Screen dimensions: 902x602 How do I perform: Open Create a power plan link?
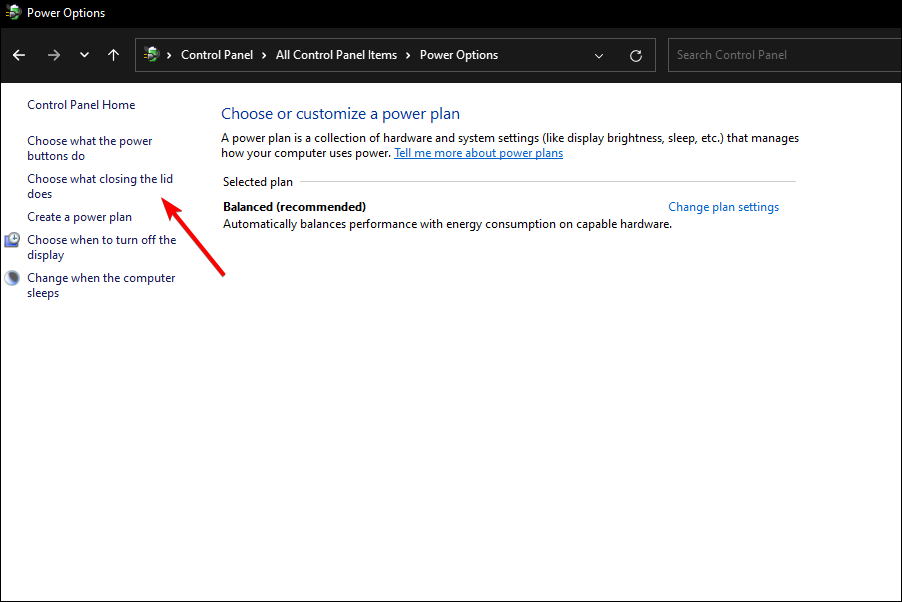pos(79,217)
